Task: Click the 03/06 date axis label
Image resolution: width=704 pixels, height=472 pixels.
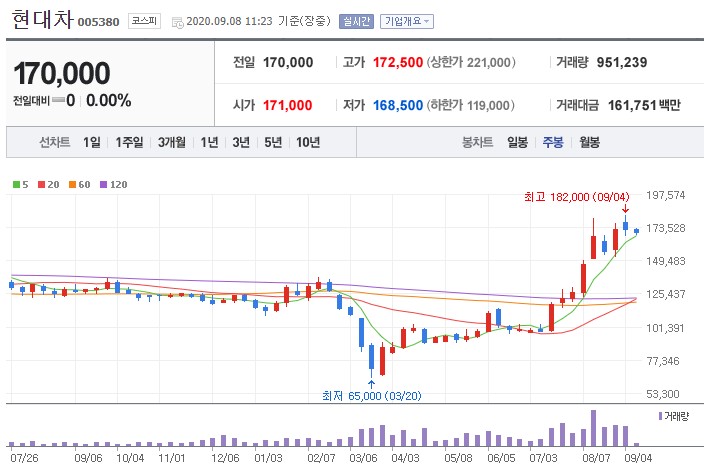Action: tap(363, 458)
